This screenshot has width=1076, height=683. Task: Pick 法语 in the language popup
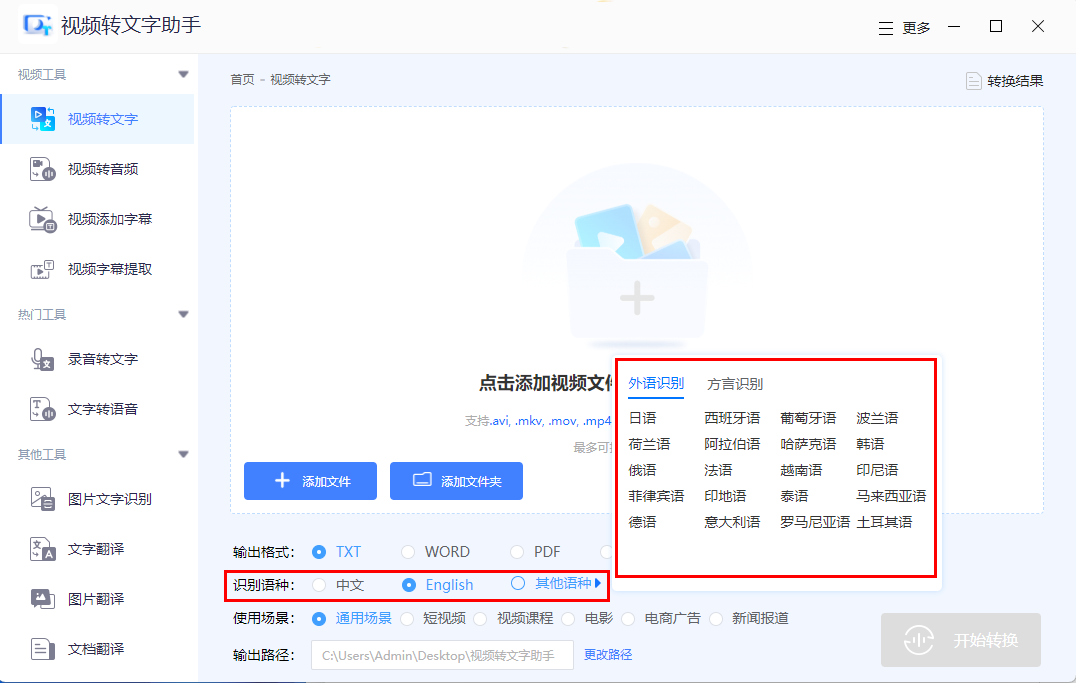point(718,470)
